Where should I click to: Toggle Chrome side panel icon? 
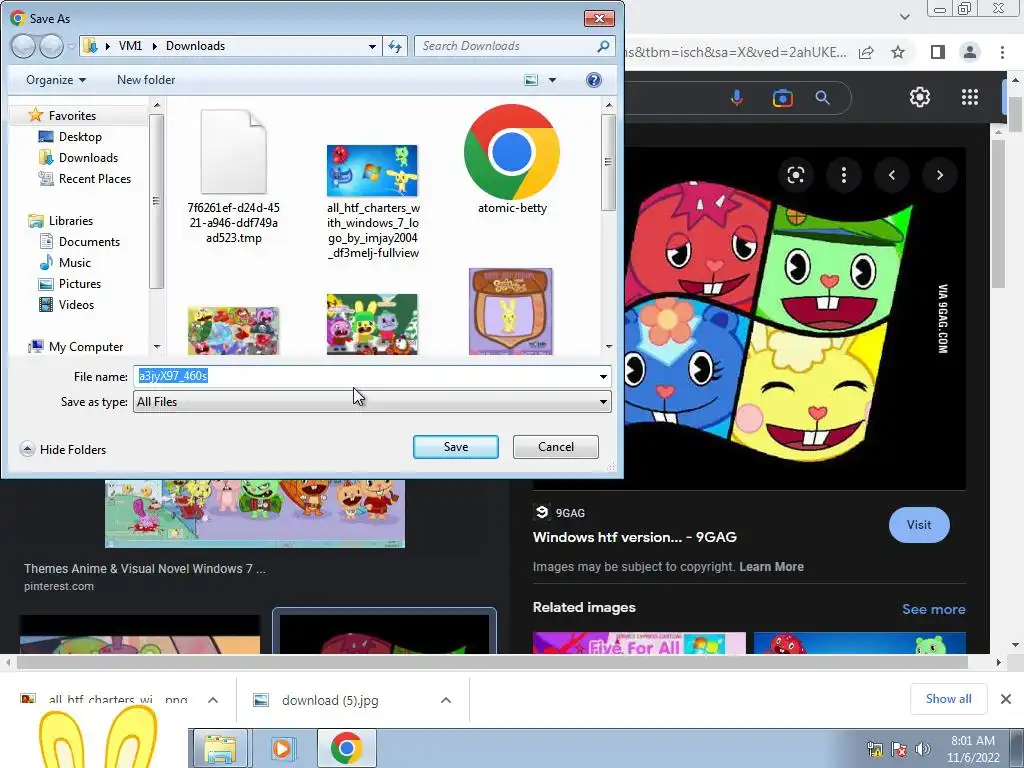(938, 52)
